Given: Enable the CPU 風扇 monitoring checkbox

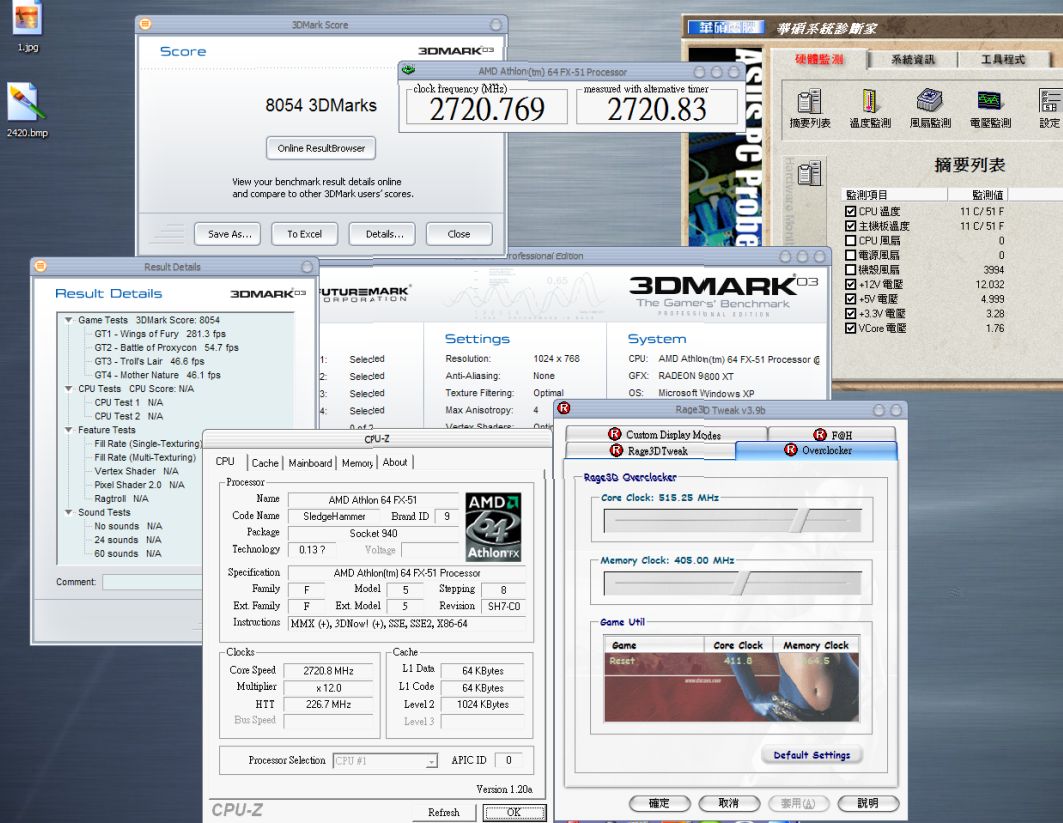Looking at the screenshot, I should tap(850, 241).
